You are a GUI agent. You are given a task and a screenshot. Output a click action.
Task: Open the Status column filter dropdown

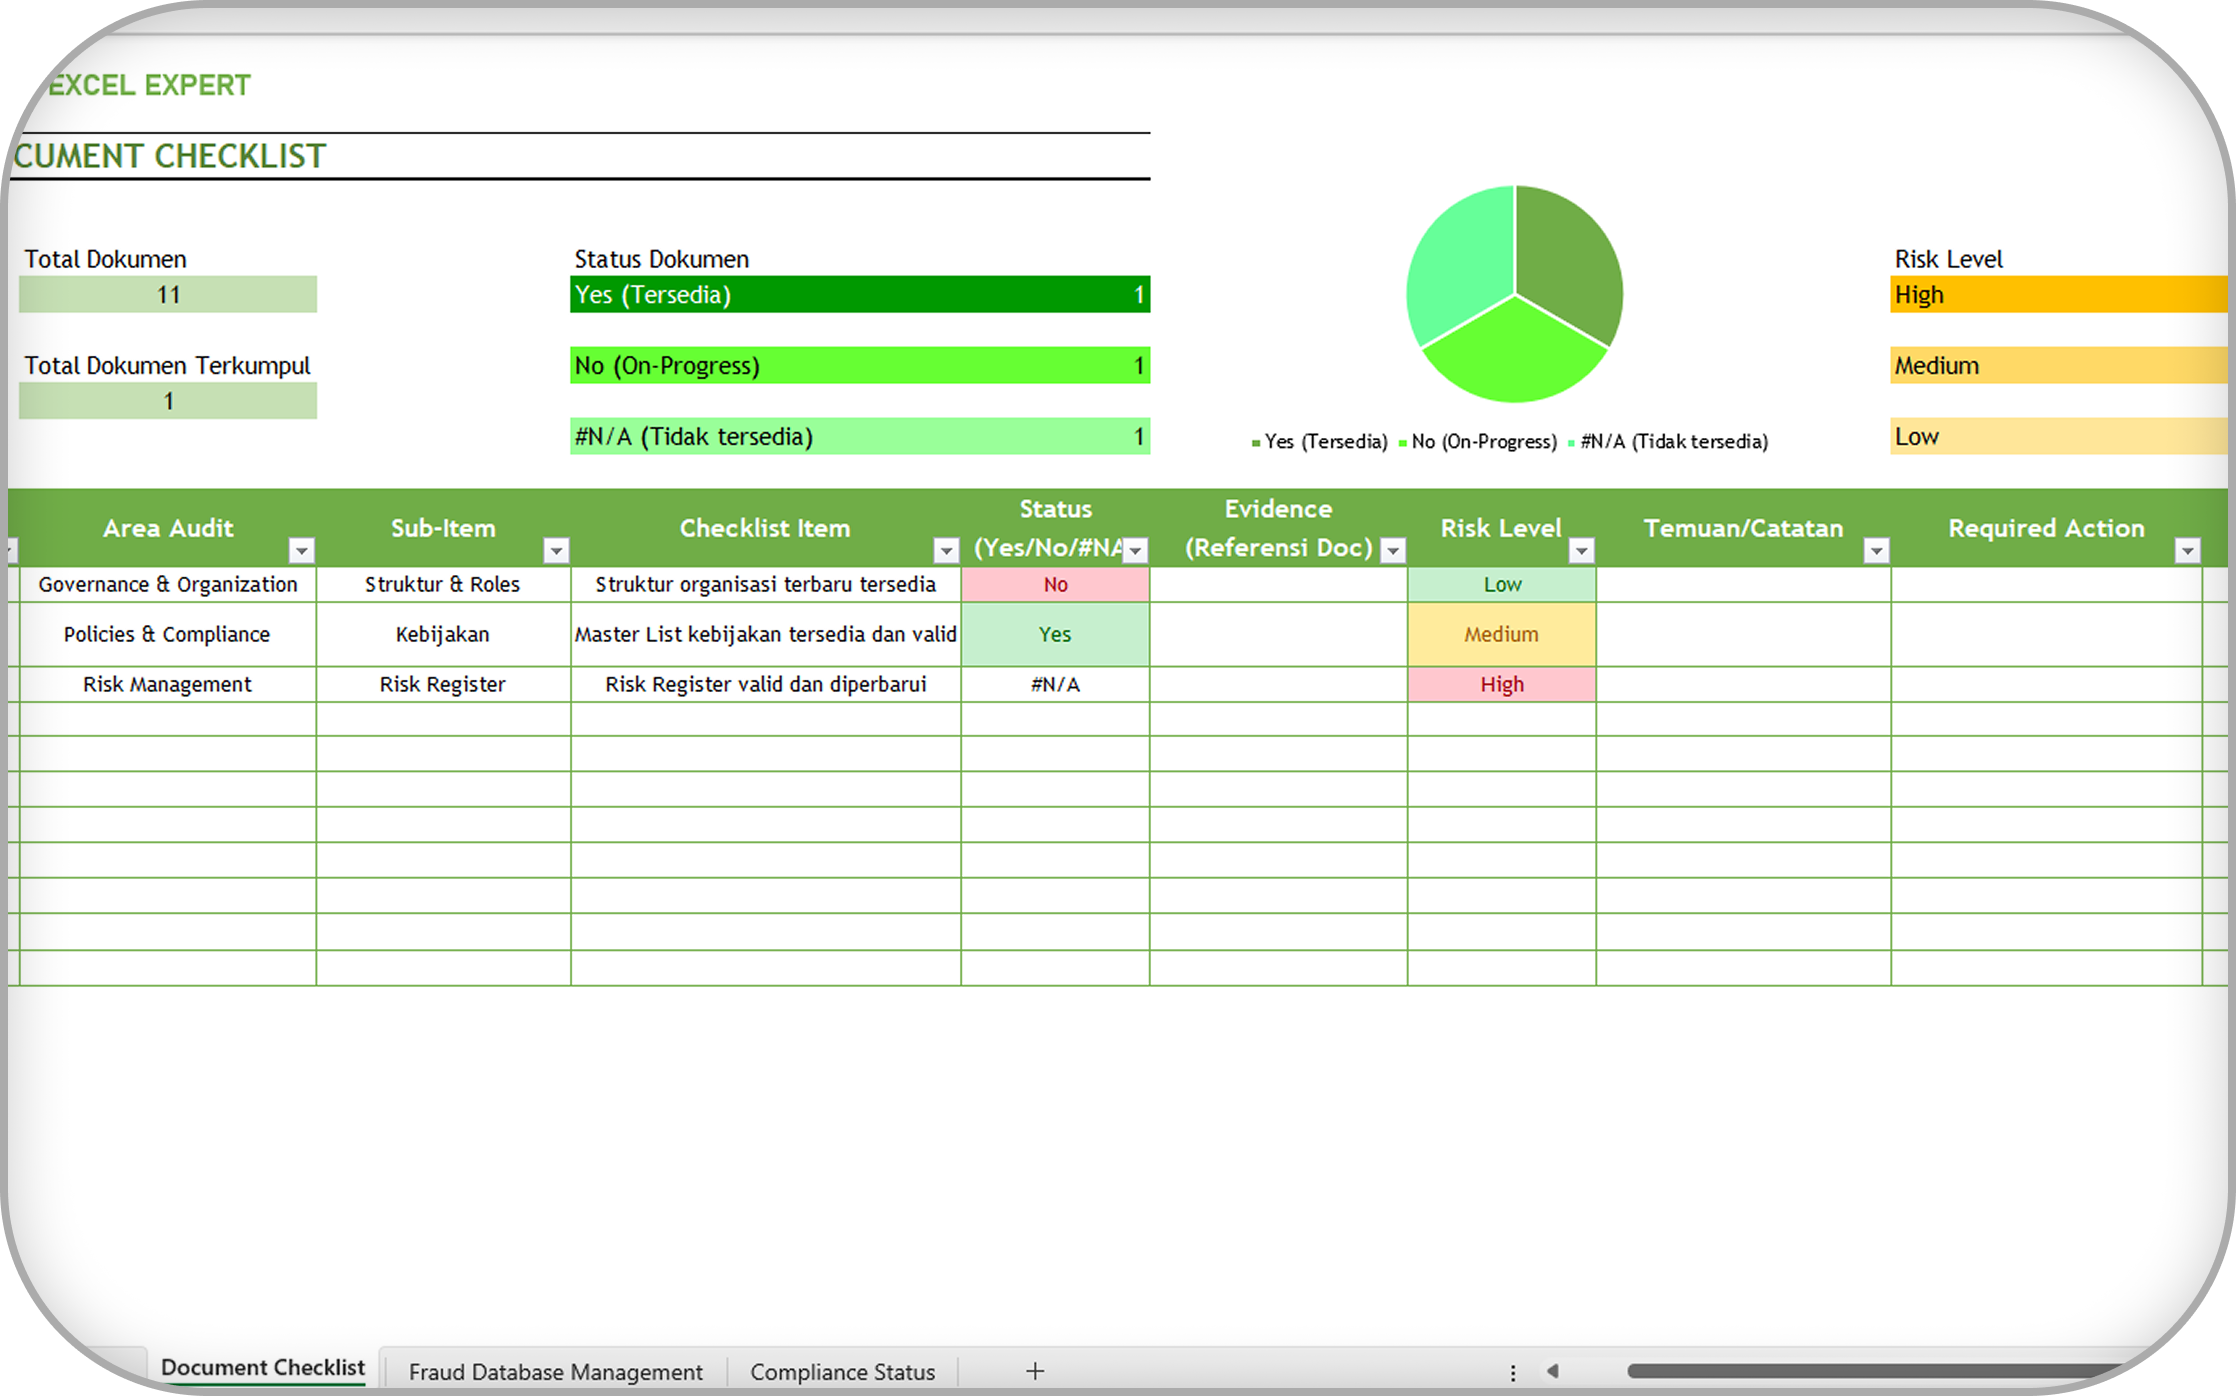pyautogui.click(x=1135, y=550)
